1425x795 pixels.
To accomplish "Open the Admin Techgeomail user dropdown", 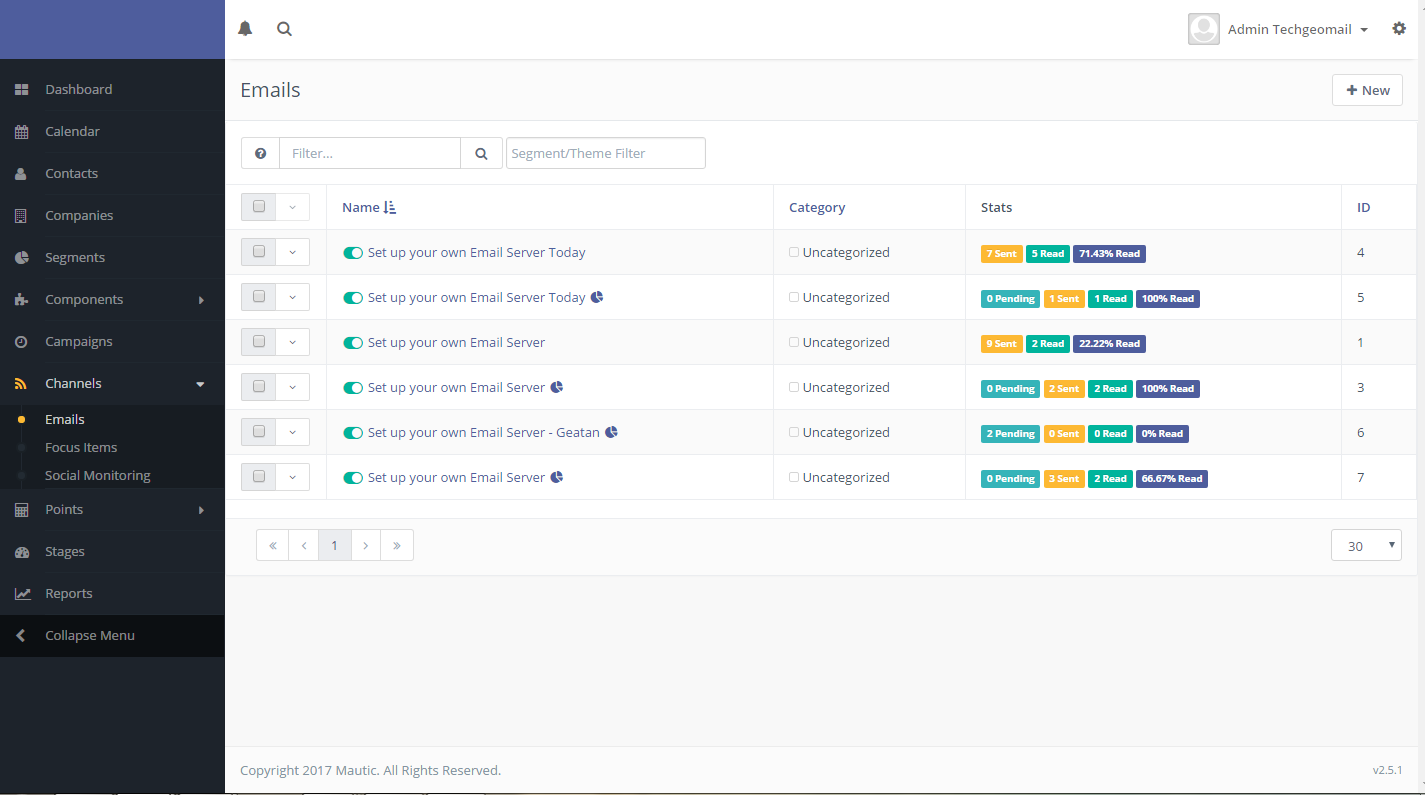I will pos(1297,30).
